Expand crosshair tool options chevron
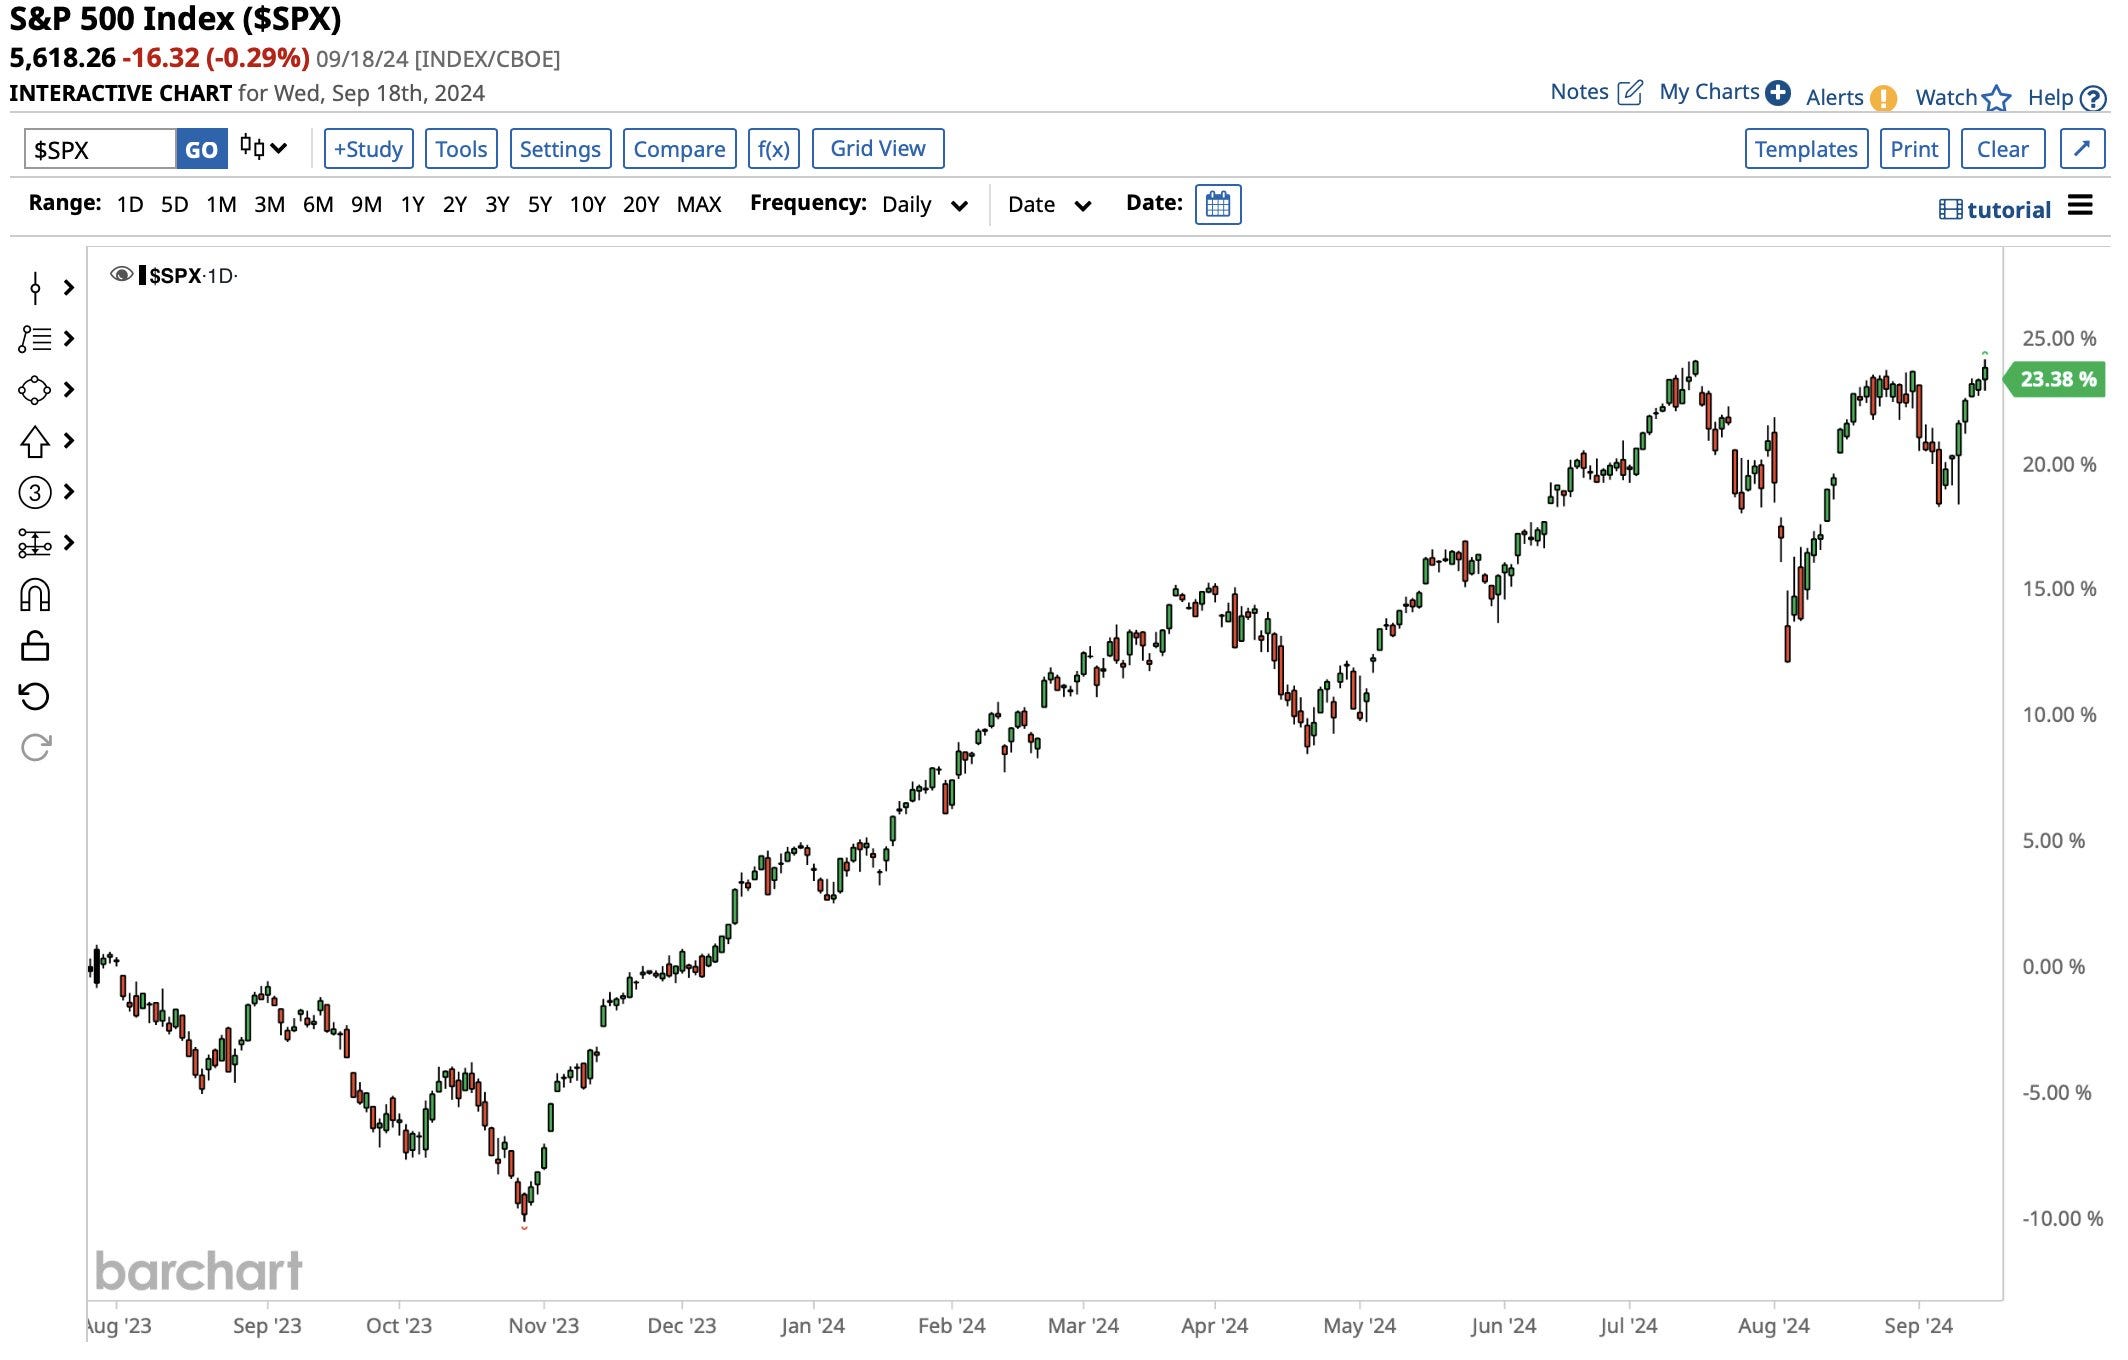Viewport: 2128px width, 1360px height. point(69,288)
